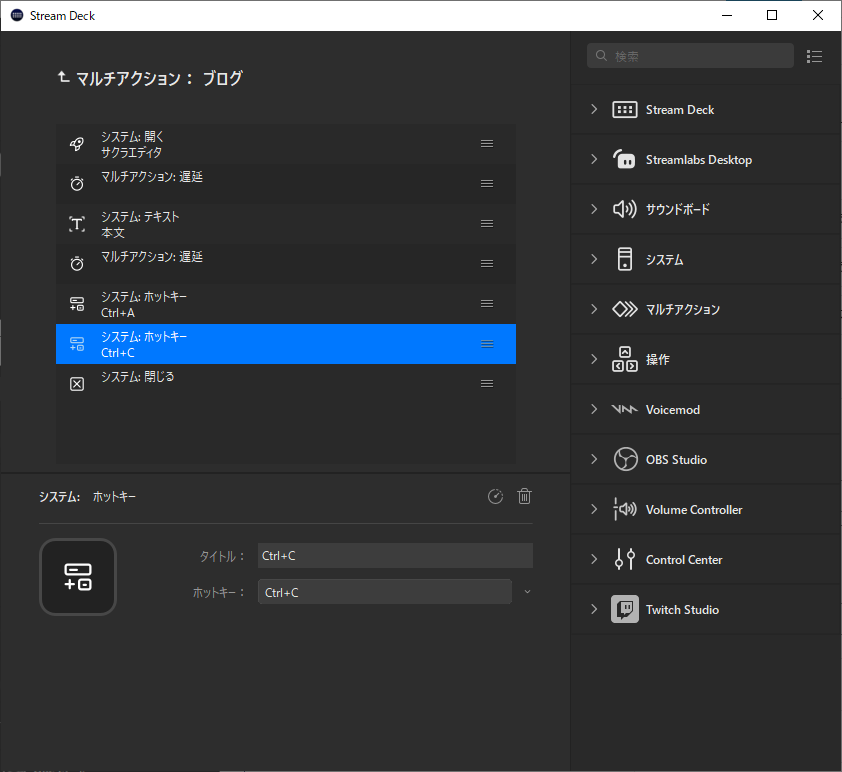The height and width of the screenshot is (772, 842).
Task: Delete the selected hotkey action with trash icon
Action: 525,497
